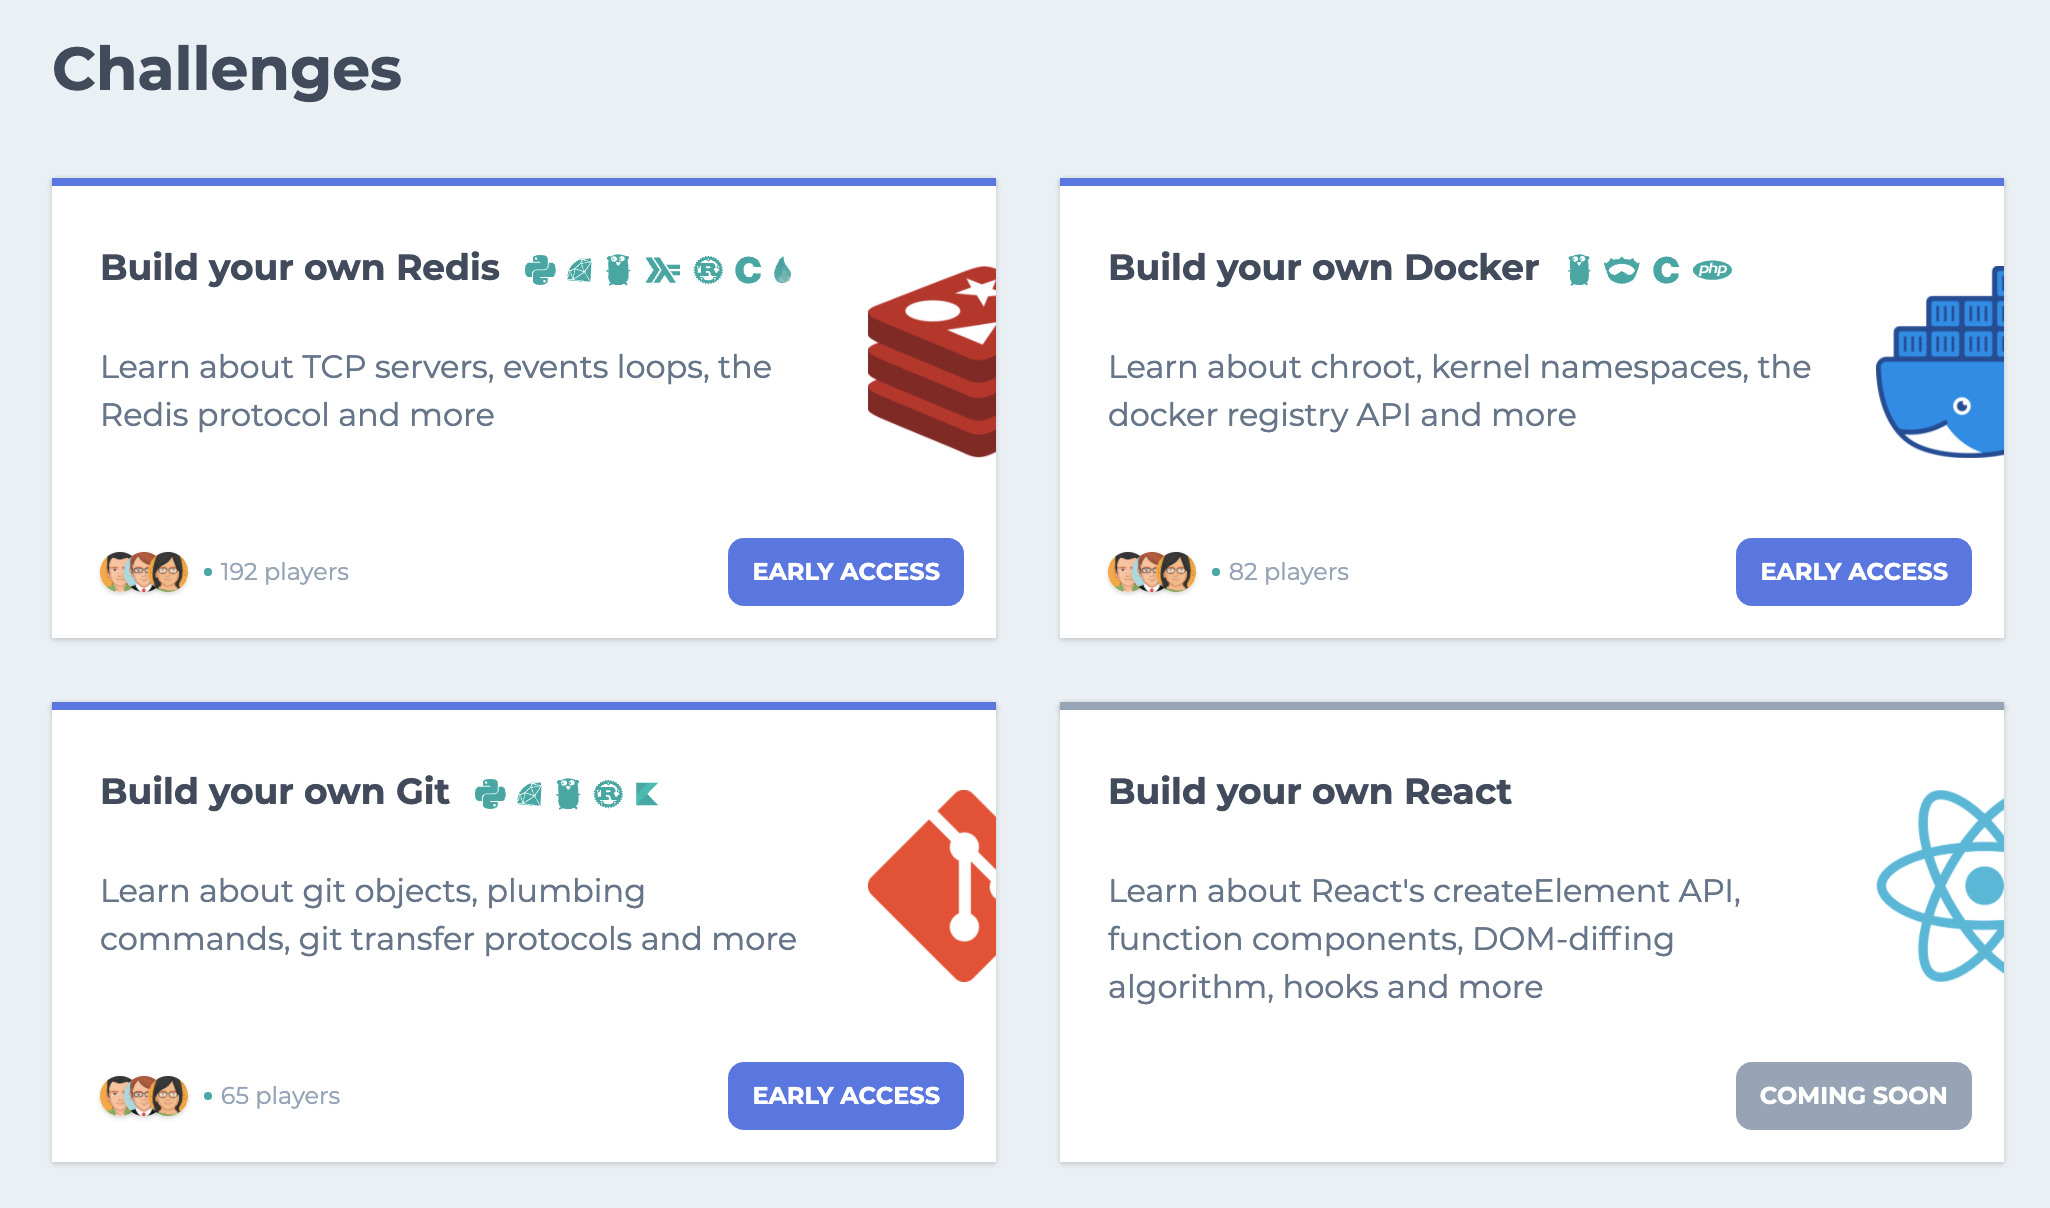The height and width of the screenshot is (1208, 2050).
Task: Click player avatars on the Git card
Action: click(144, 1096)
